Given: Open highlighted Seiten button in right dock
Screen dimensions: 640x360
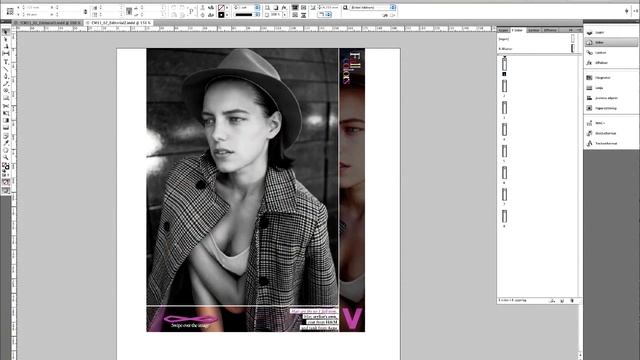Looking at the screenshot, I should click(x=611, y=42).
